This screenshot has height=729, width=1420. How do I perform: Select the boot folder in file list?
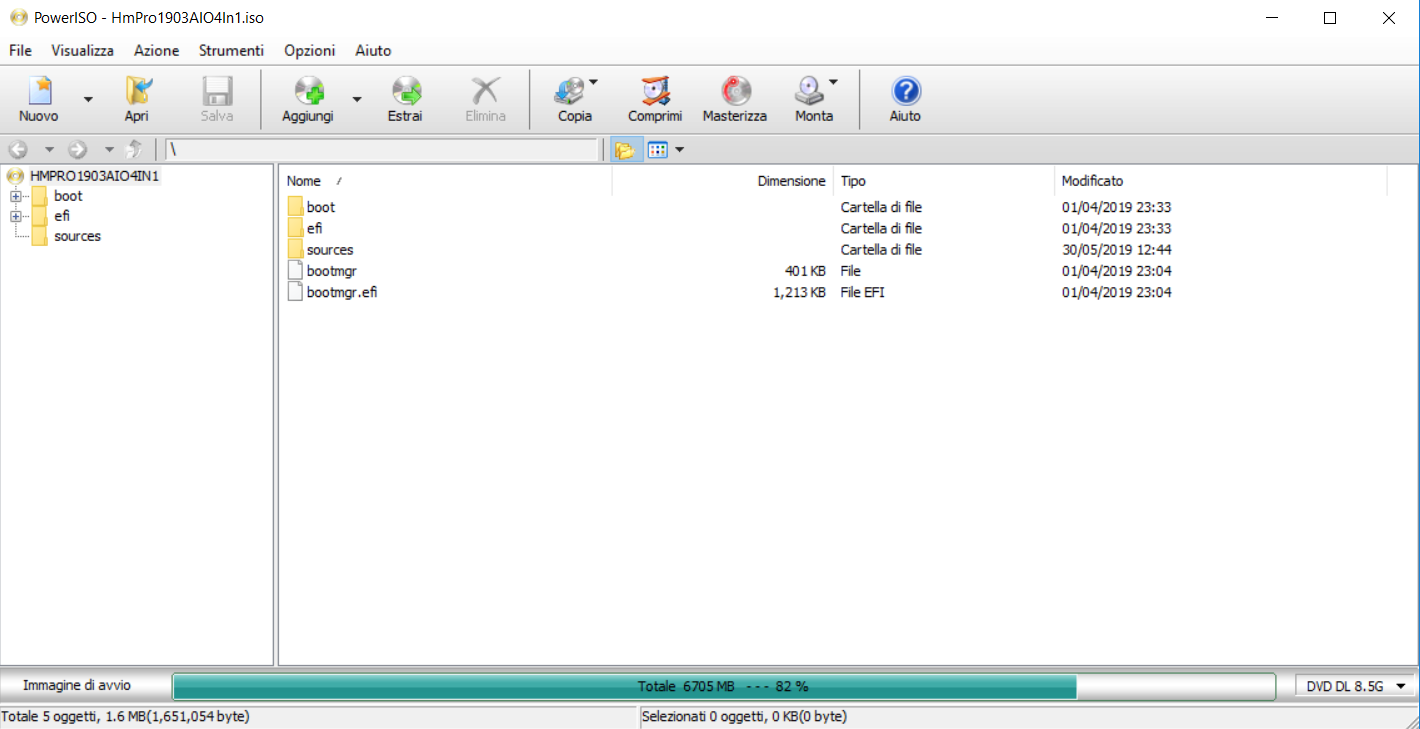[x=321, y=207]
